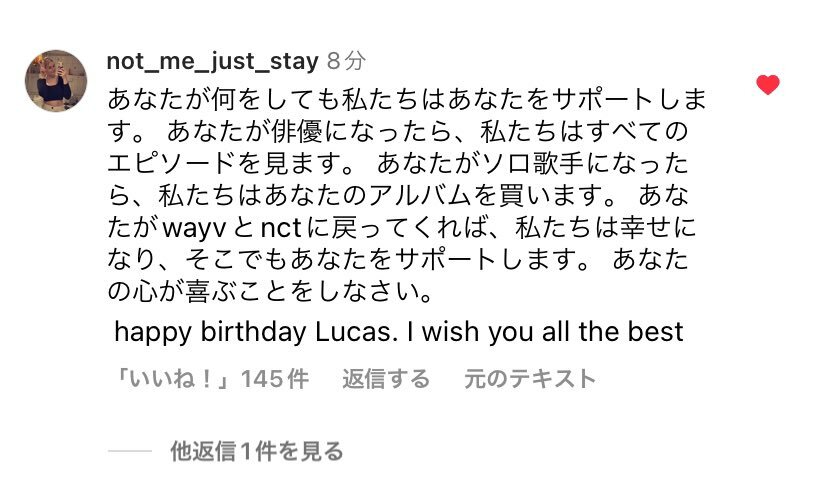Click the 8分 timestamp

click(x=346, y=62)
